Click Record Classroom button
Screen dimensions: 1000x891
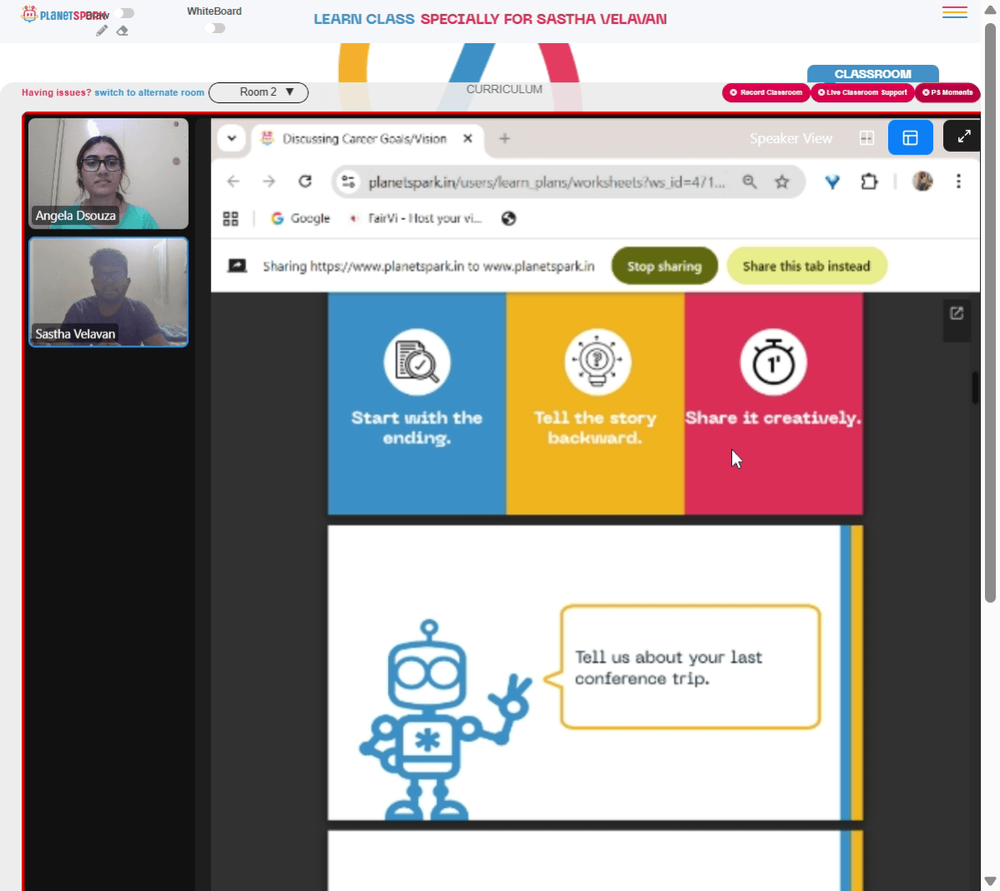766,92
